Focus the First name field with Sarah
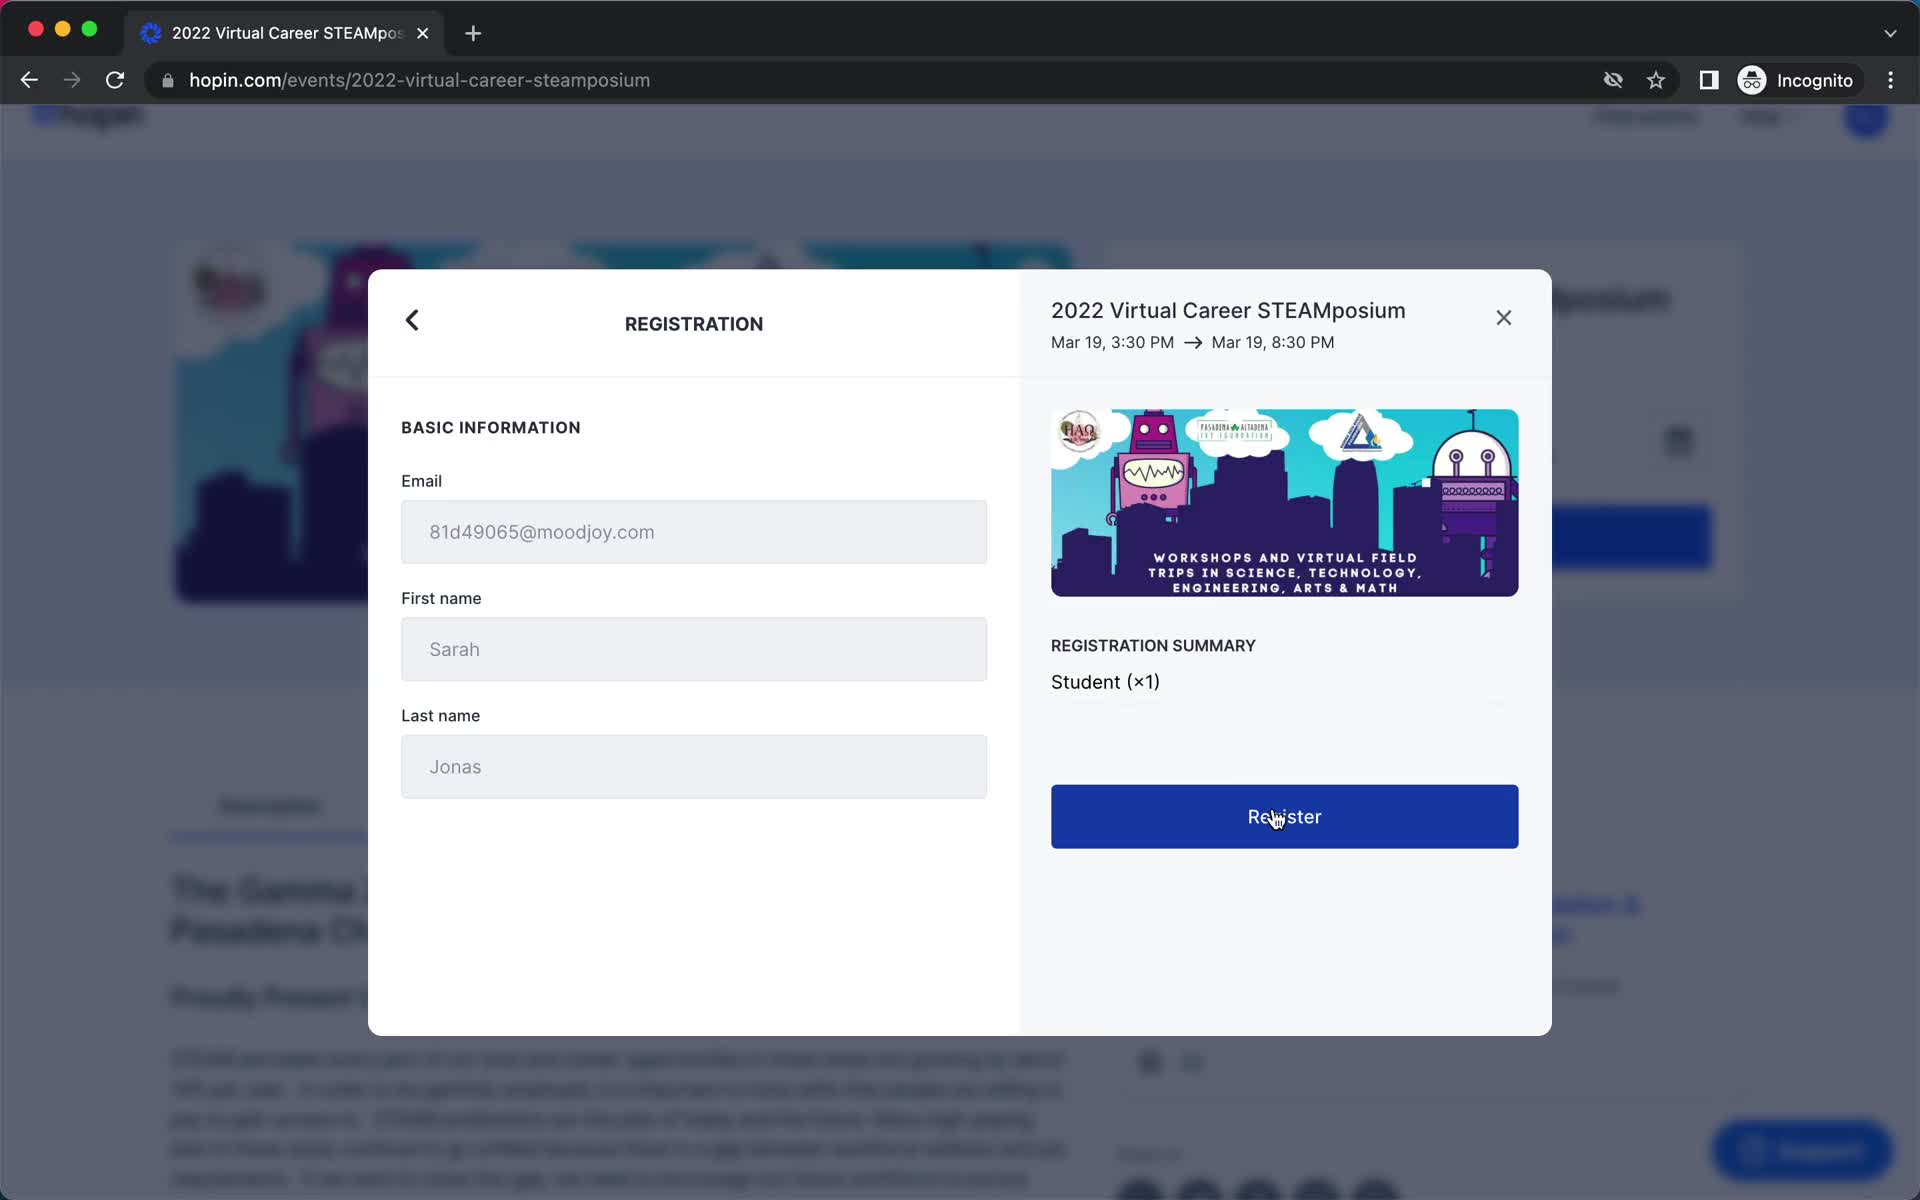 tap(694, 649)
